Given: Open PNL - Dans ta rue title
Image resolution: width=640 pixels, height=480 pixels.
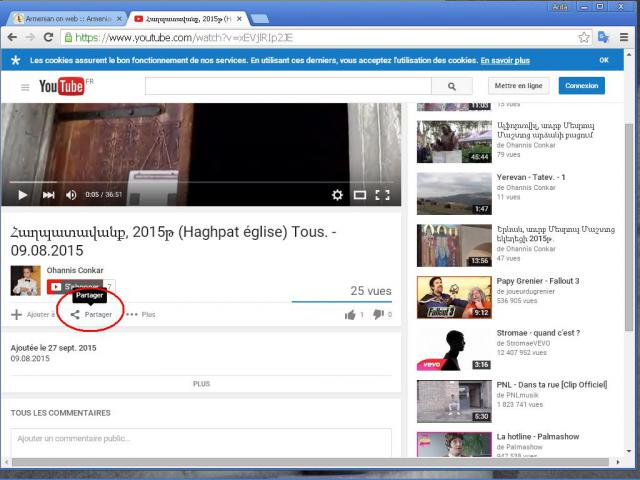Looking at the screenshot, I should (x=552, y=384).
